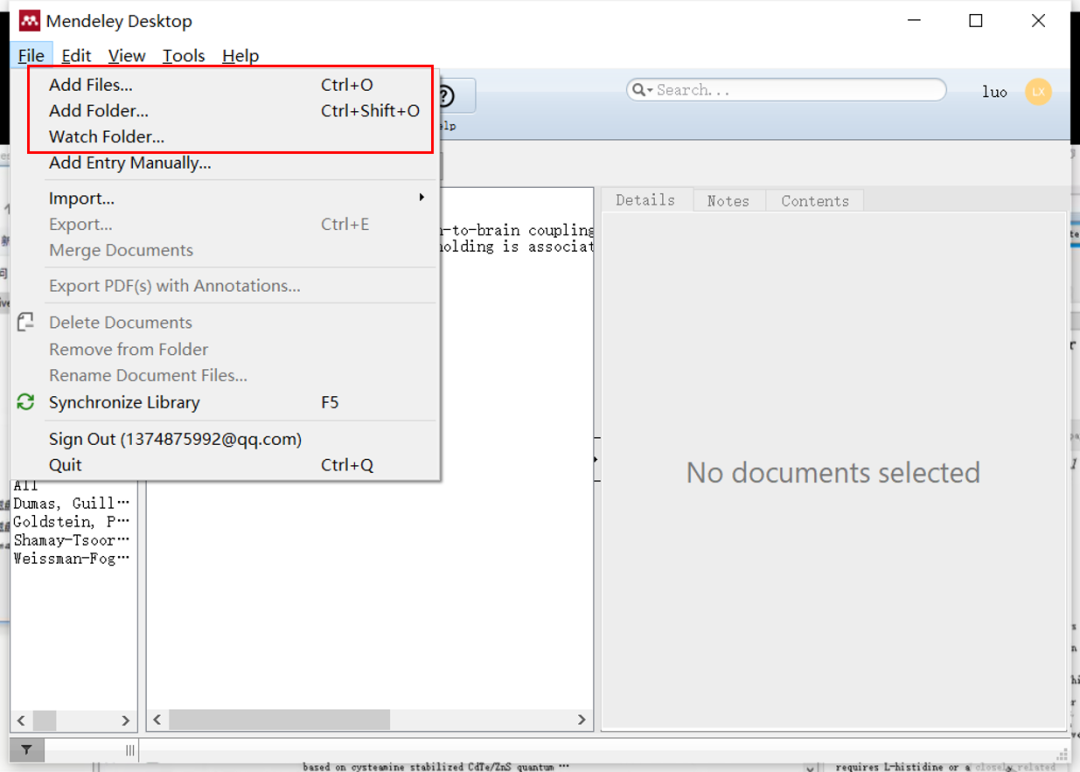
Task: Maximize the Mendeley Desktop window
Action: tap(975, 21)
